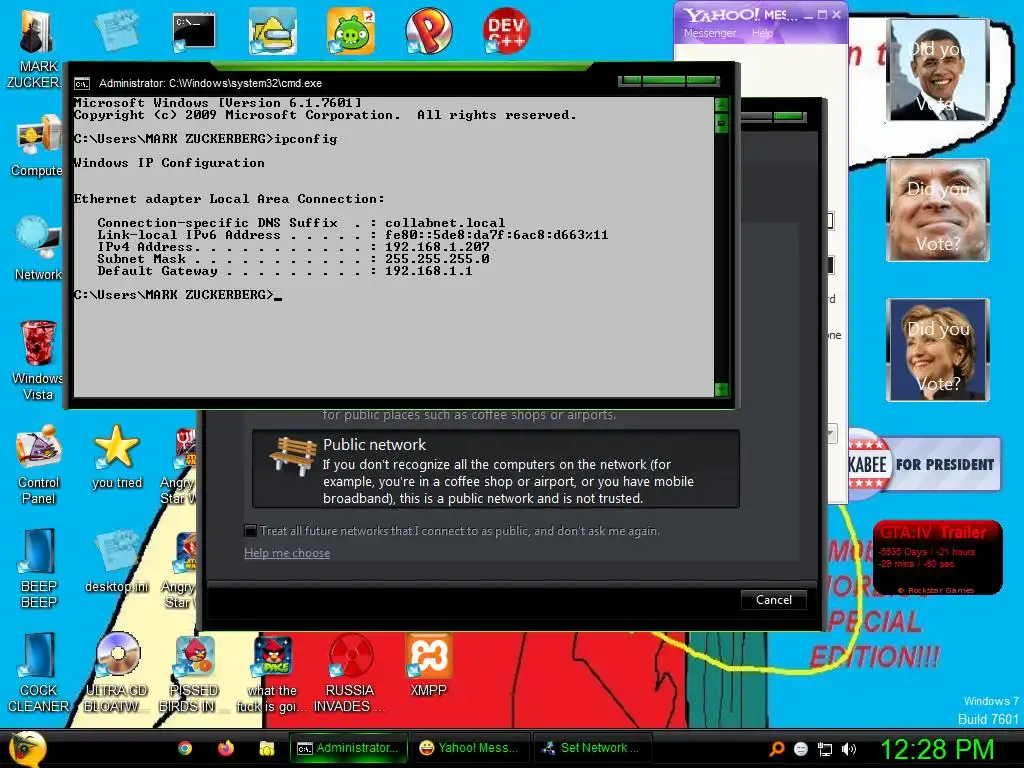The width and height of the screenshot is (1024, 768).
Task: Click the collabnet.local DNS suffix text
Action: 445,223
